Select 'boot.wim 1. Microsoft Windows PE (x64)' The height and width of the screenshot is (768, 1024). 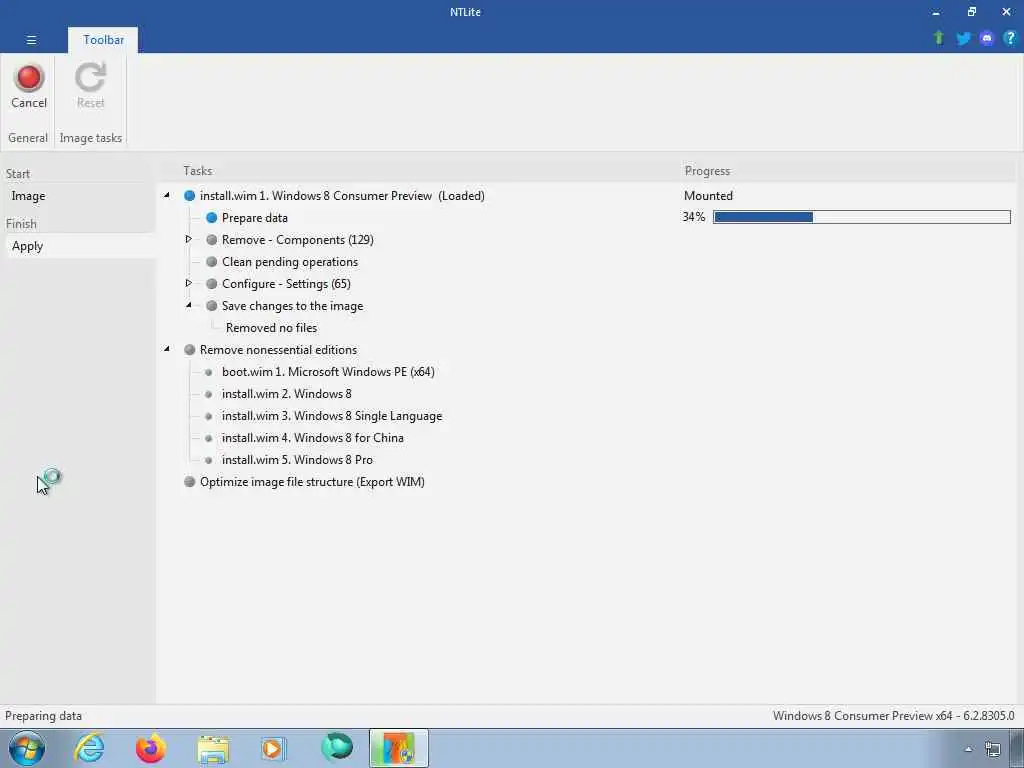[x=328, y=372]
